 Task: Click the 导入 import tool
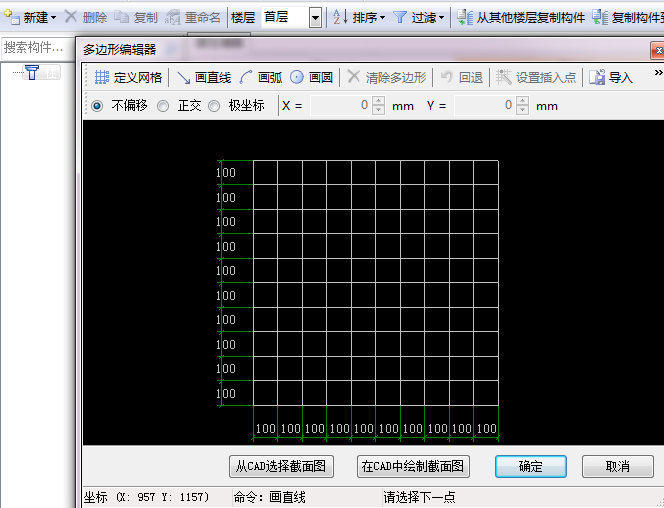[x=611, y=77]
